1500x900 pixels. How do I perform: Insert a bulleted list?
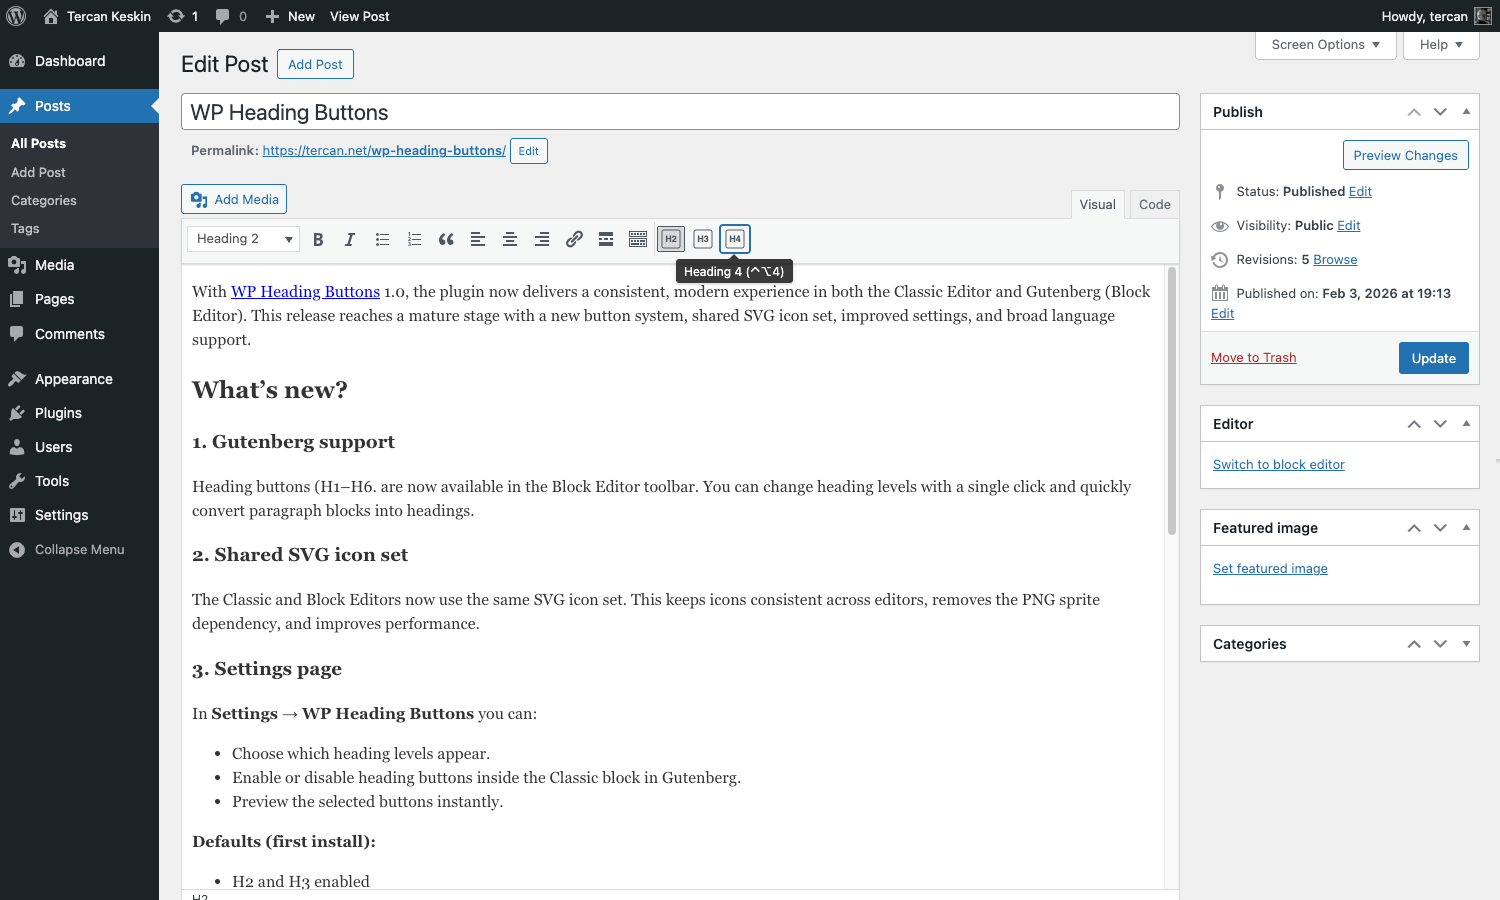[x=382, y=239]
